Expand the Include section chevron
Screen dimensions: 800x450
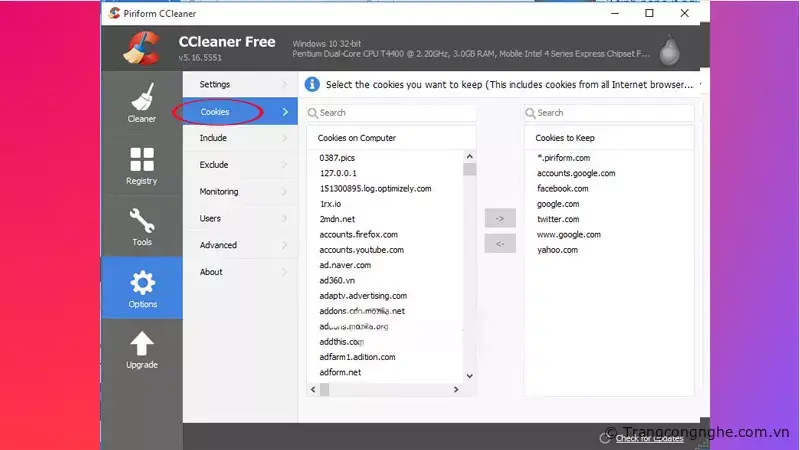[x=285, y=138]
